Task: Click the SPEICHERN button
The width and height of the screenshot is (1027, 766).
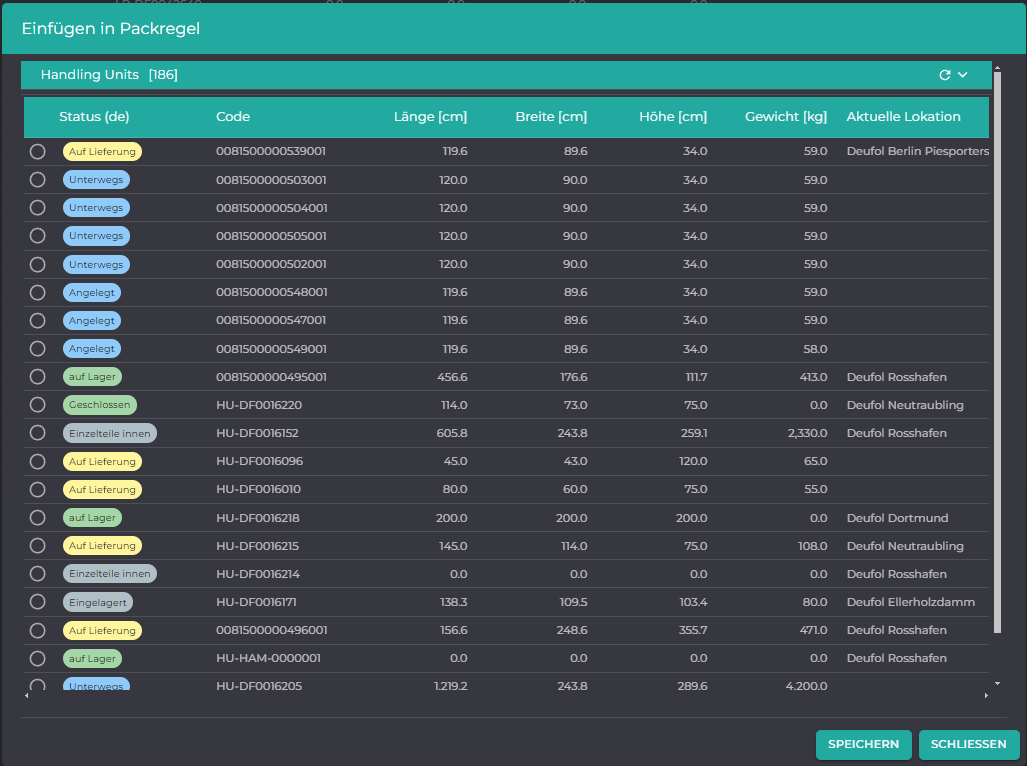Action: tap(863, 744)
